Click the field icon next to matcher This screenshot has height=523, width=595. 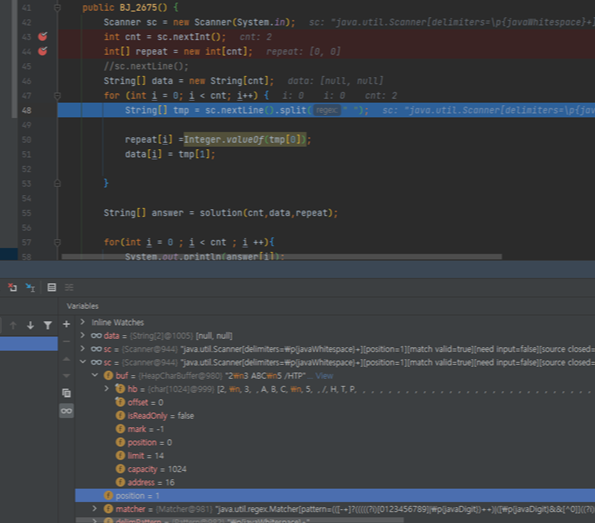(109, 509)
